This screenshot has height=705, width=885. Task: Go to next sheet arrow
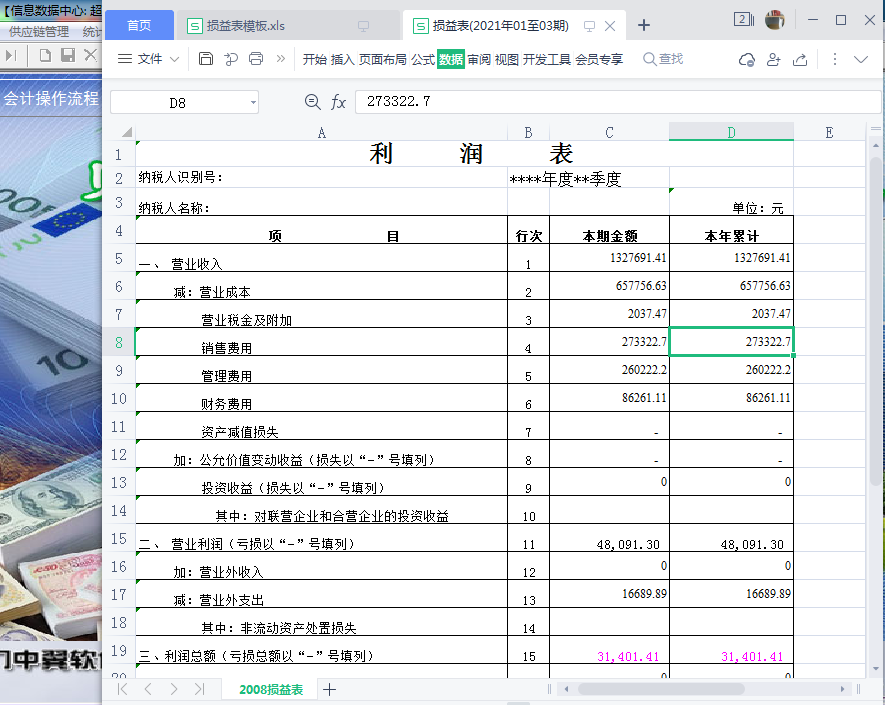(174, 689)
